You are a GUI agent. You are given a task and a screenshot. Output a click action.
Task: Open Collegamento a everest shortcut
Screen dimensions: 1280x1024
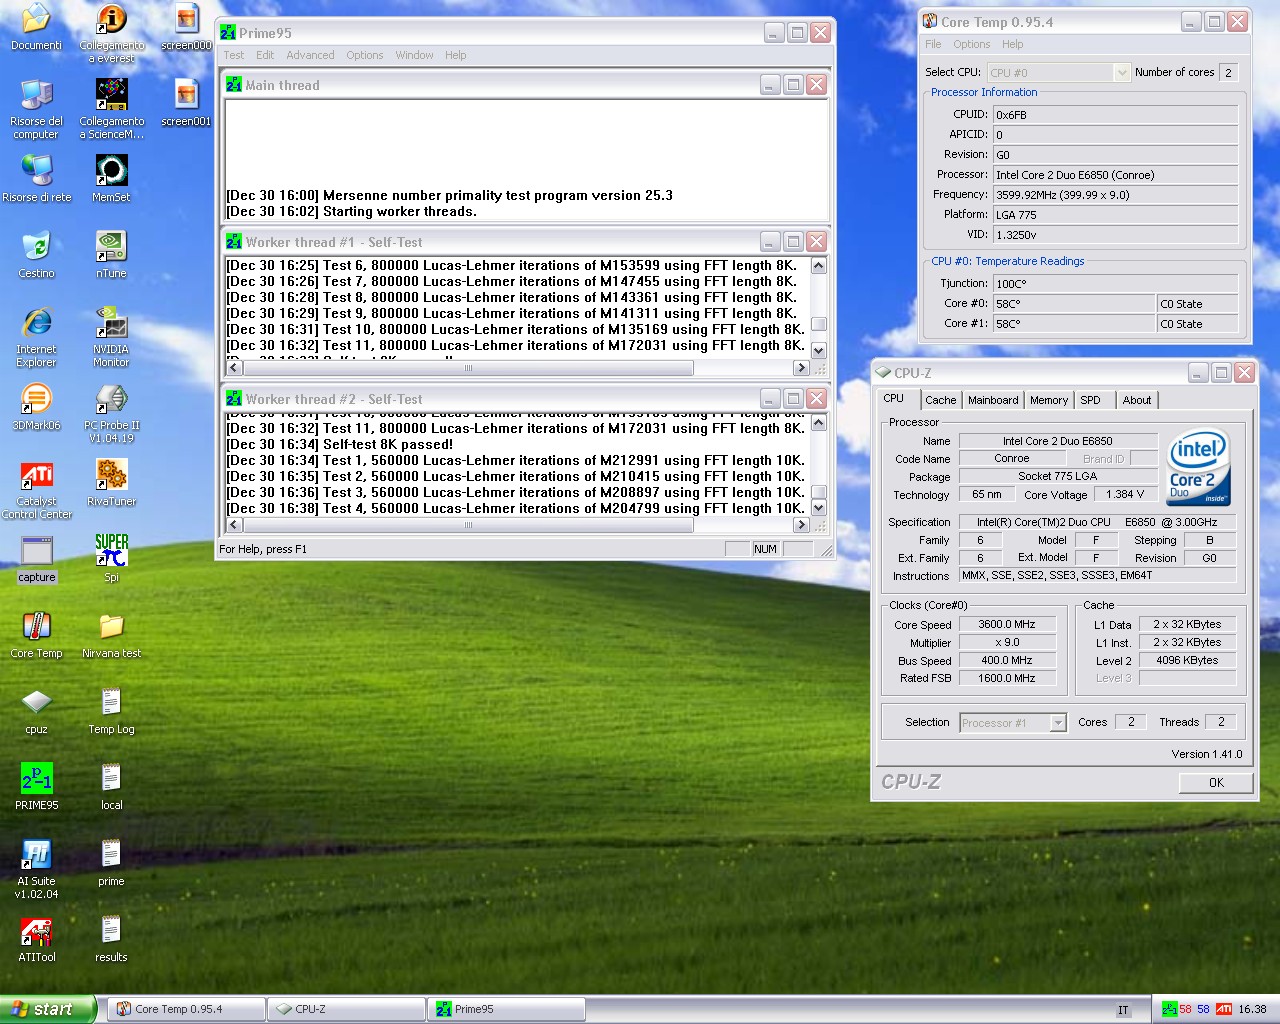(111, 33)
